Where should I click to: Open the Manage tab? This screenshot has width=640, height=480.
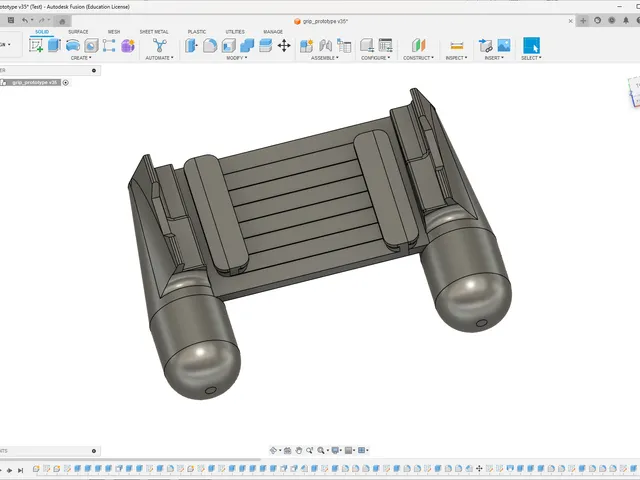(273, 32)
